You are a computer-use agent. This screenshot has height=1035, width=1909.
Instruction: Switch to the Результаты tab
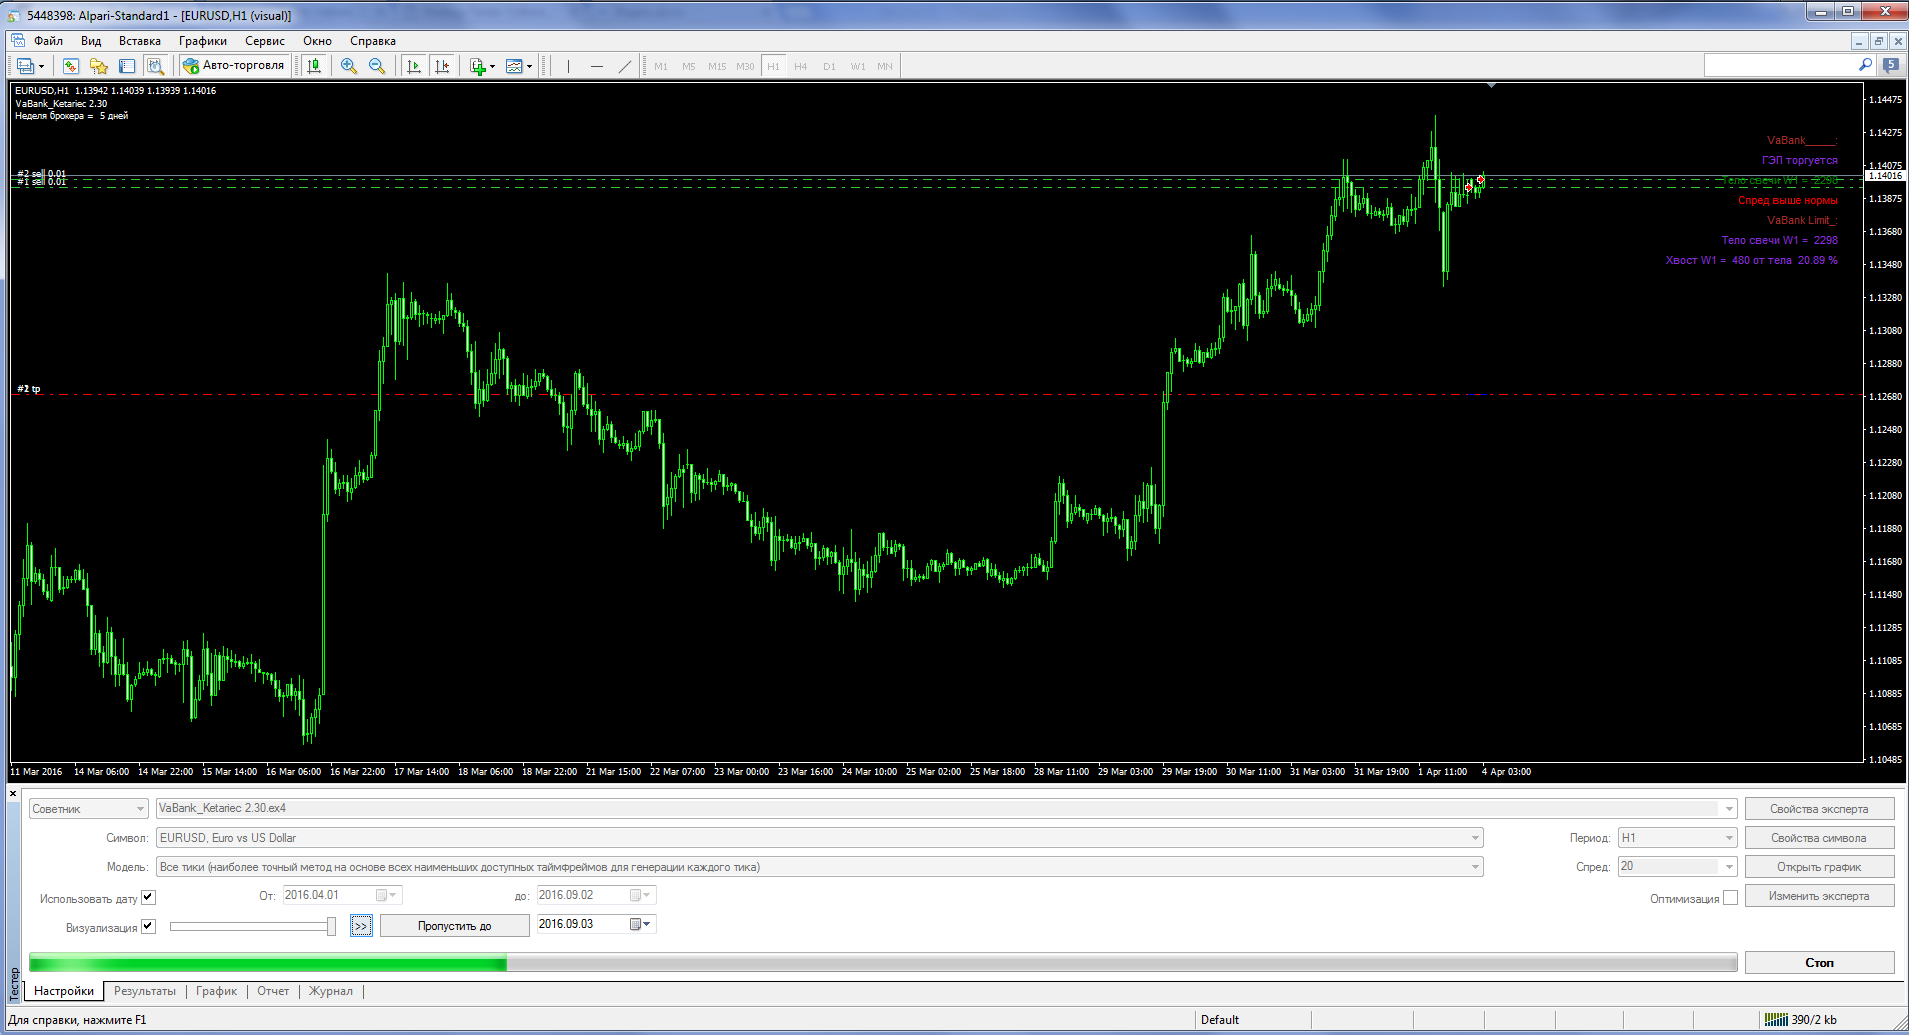[144, 991]
